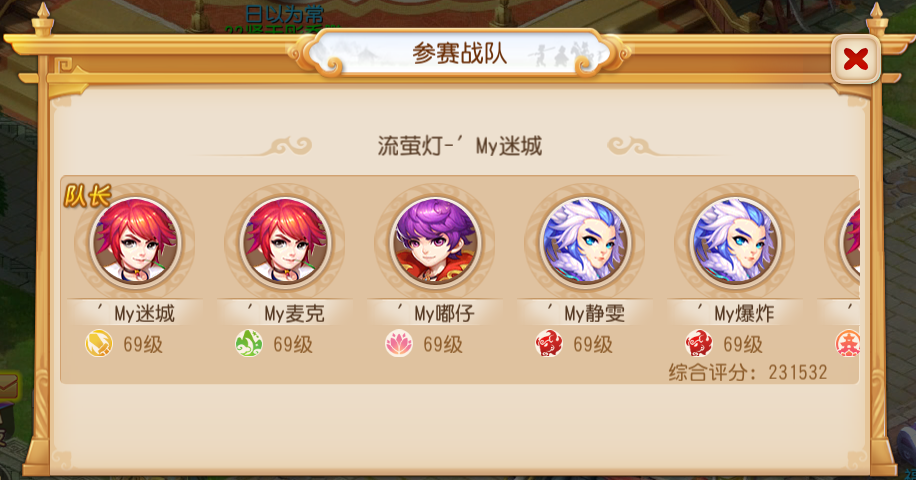Image resolution: width=916 pixels, height=480 pixels.
Task: Click the My麦克 name label
Action: pyautogui.click(x=286, y=314)
